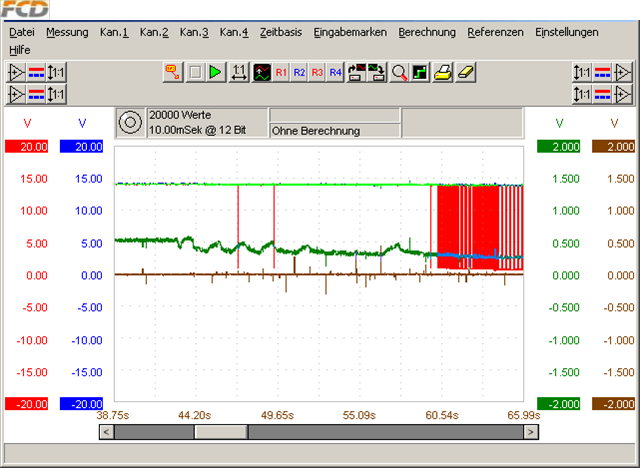640x468 pixels.
Task: Click the Ohne Berechnung status field
Action: click(x=333, y=131)
